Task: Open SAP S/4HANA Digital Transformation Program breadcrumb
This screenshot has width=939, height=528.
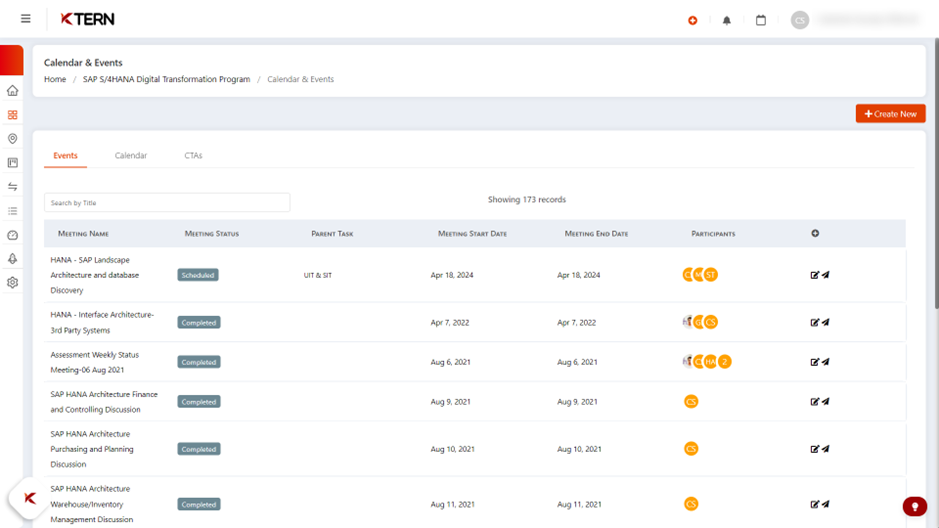Action: coord(166,79)
